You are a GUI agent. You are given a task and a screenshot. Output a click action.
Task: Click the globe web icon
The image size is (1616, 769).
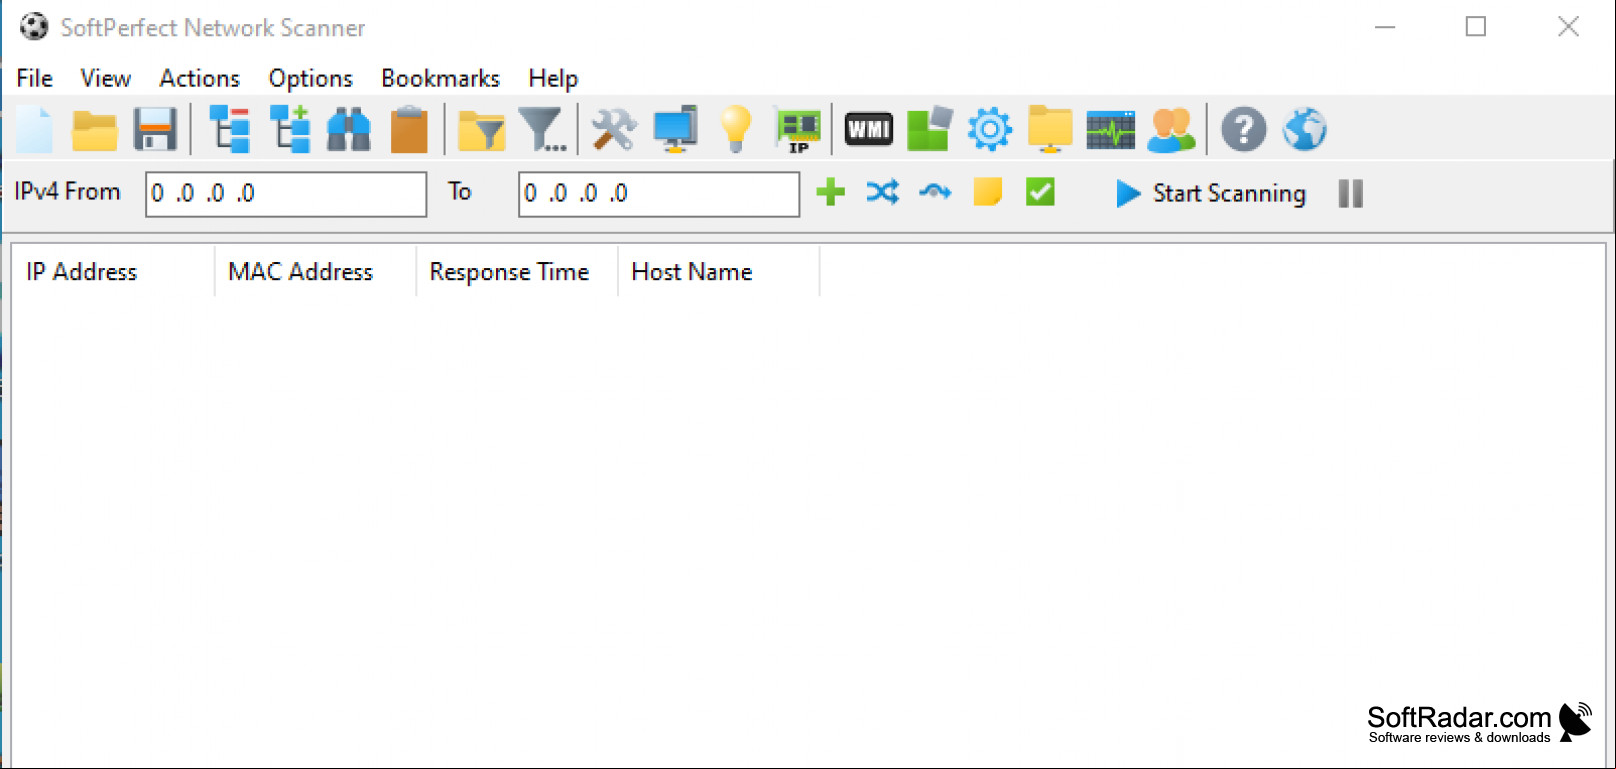pos(1304,130)
